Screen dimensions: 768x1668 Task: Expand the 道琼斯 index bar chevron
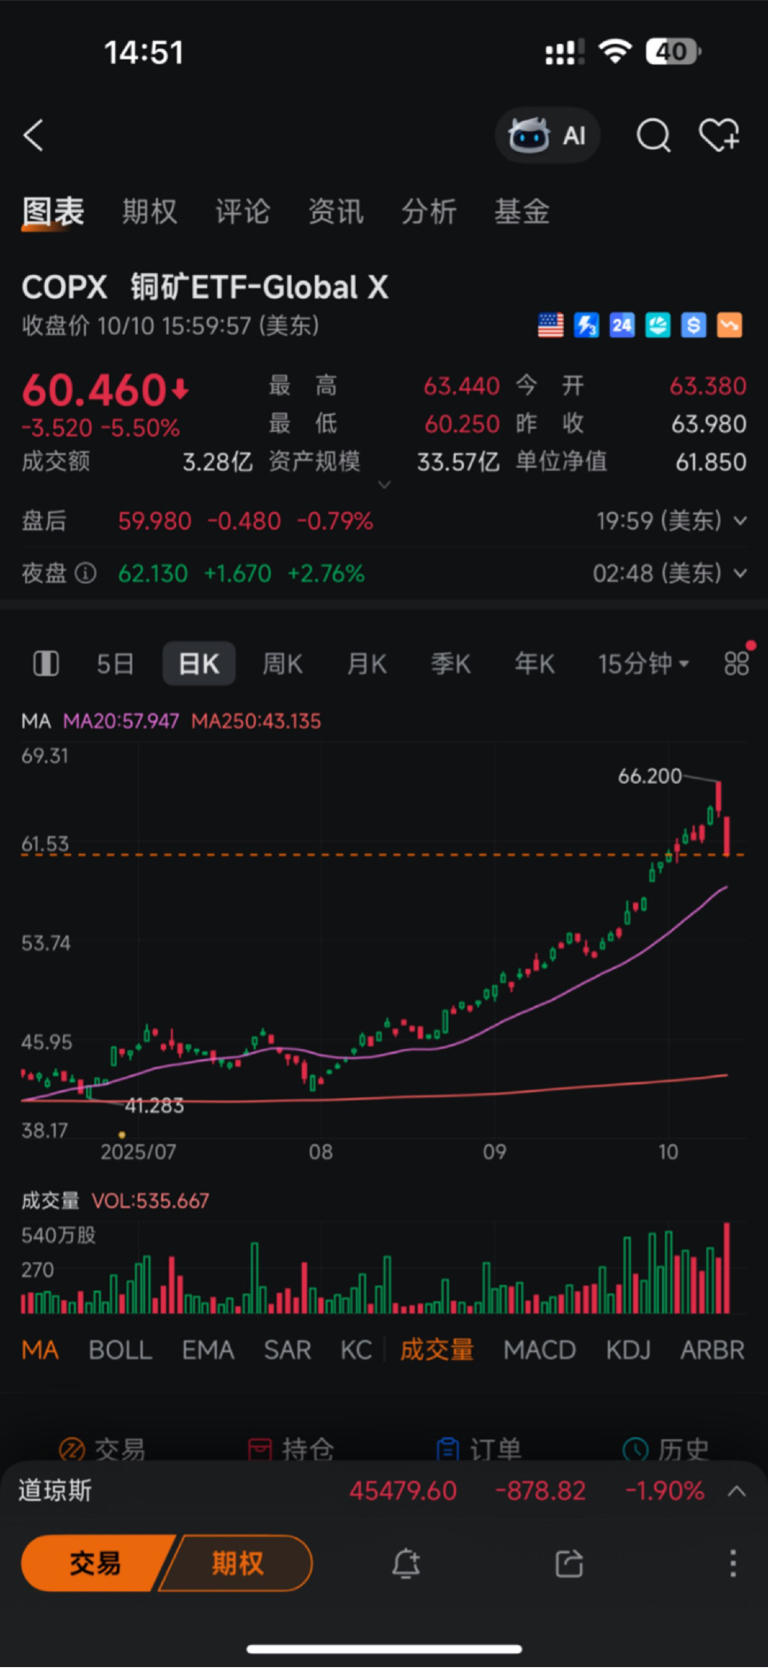tap(737, 1491)
